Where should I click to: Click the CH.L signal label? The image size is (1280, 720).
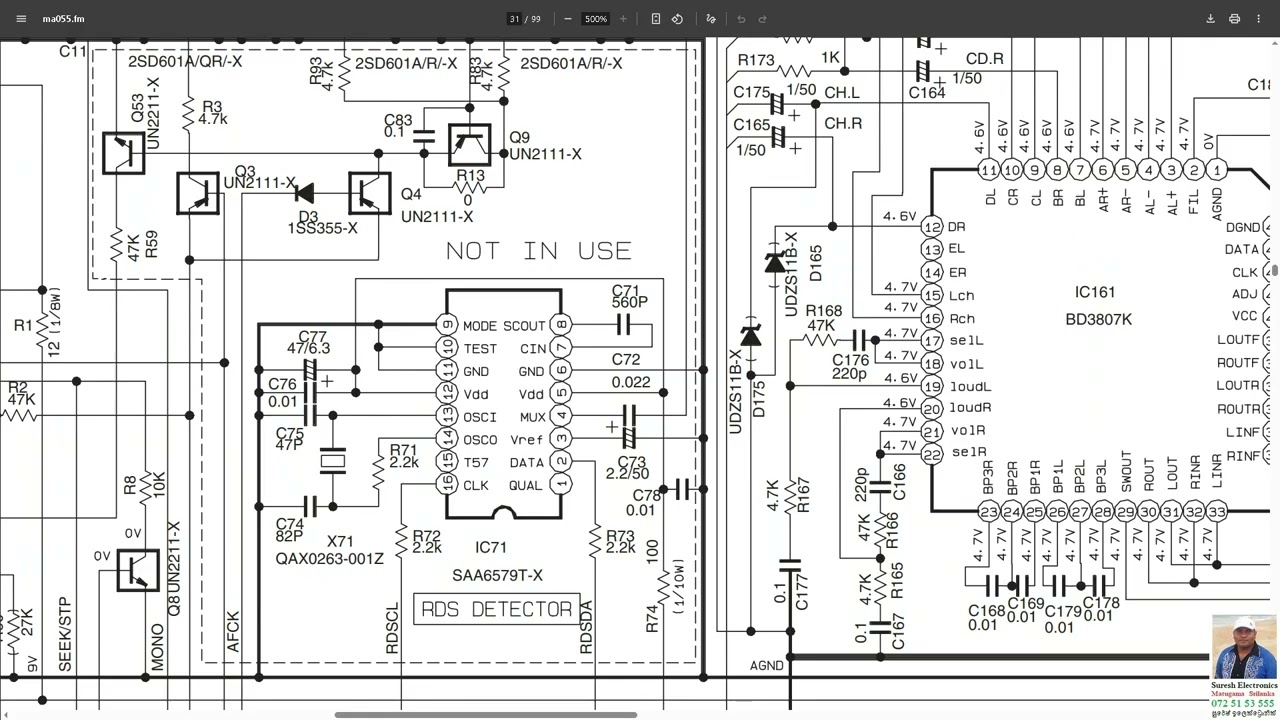842,92
